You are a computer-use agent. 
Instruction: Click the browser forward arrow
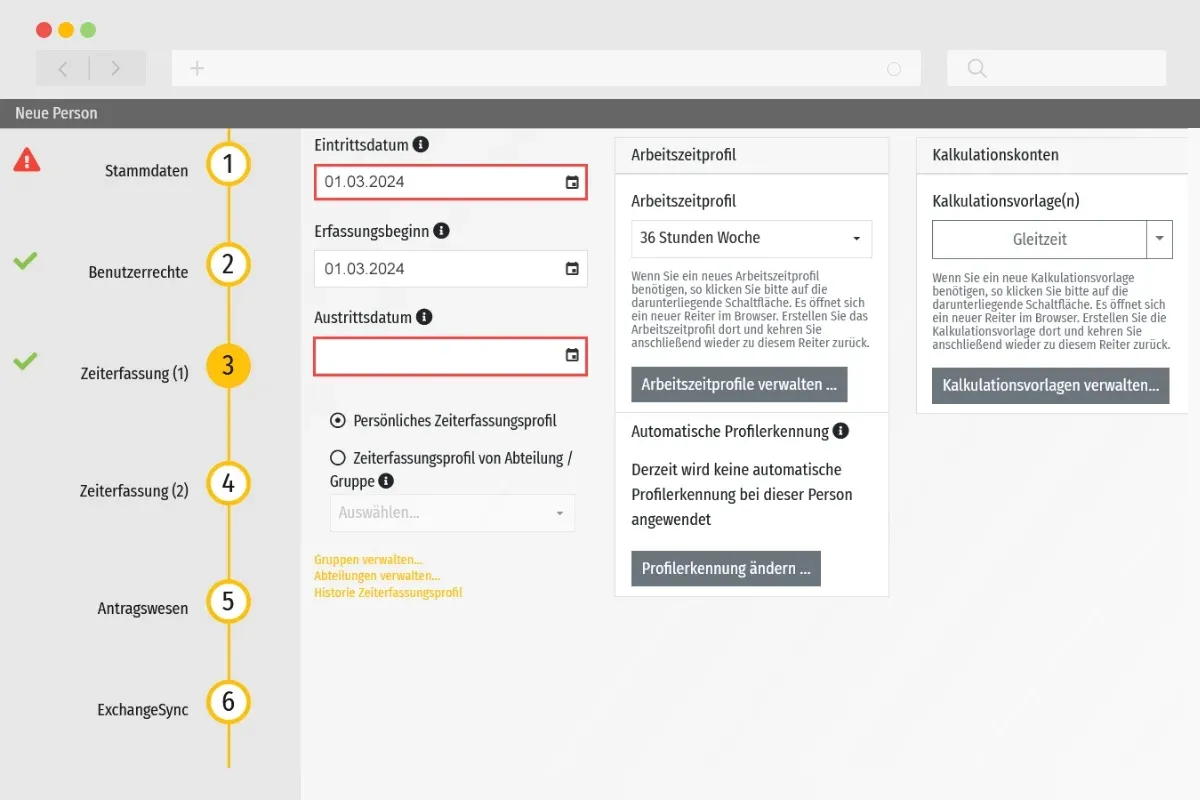click(x=116, y=68)
